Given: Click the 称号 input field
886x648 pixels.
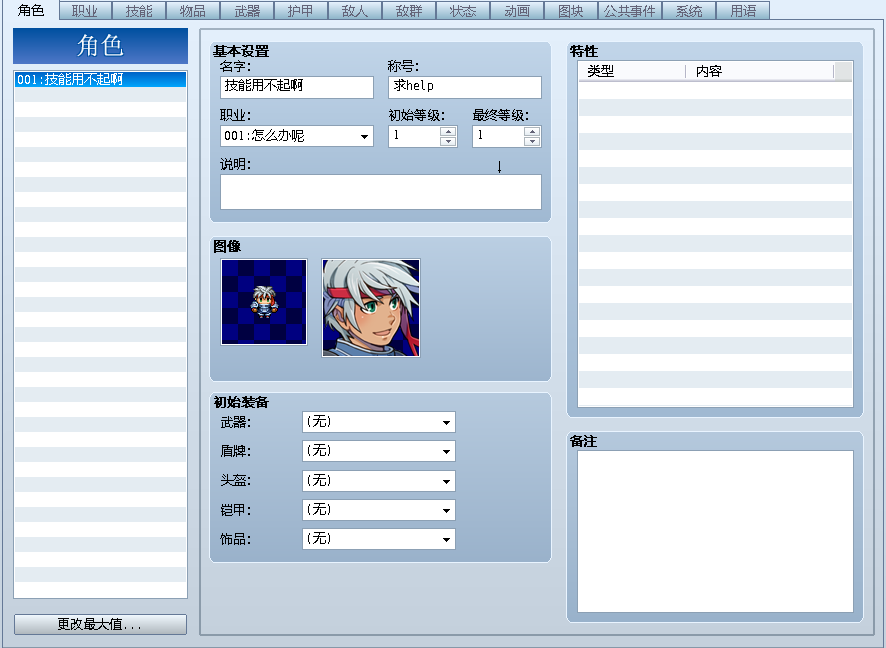Looking at the screenshot, I should [465, 87].
